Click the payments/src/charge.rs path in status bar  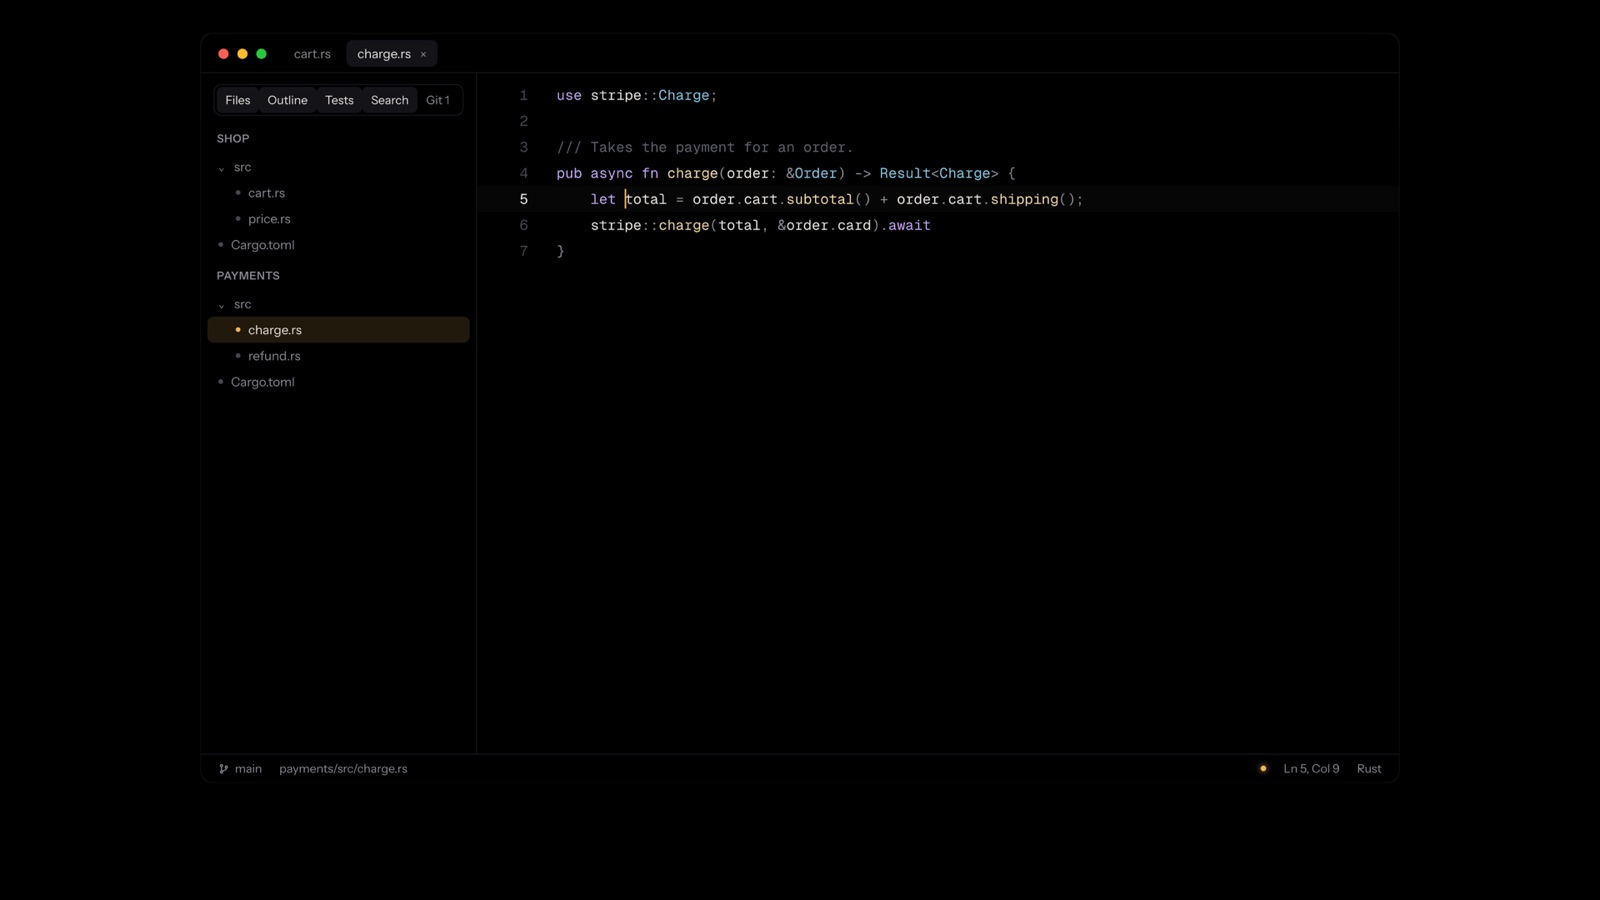(343, 769)
